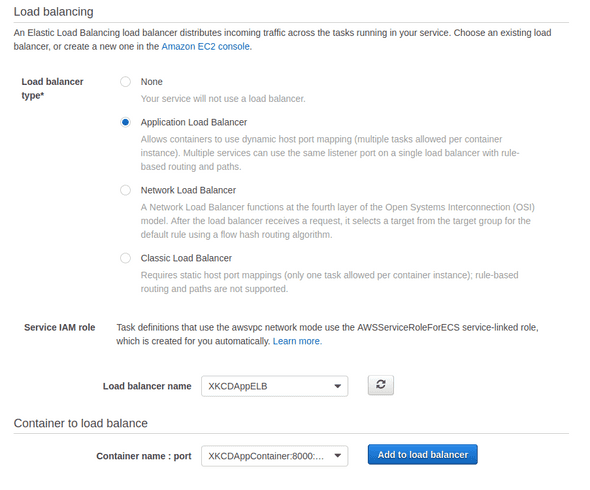Viewport: 590px width, 490px height.
Task: Open the Load balancer name dropdown
Action: click(x=274, y=386)
